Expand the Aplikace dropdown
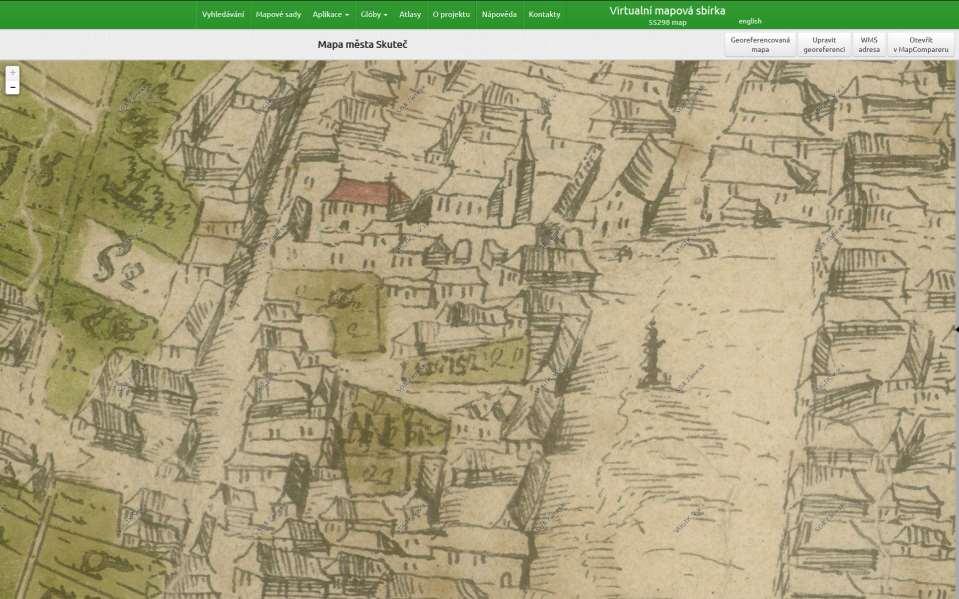959x599 pixels. 330,14
